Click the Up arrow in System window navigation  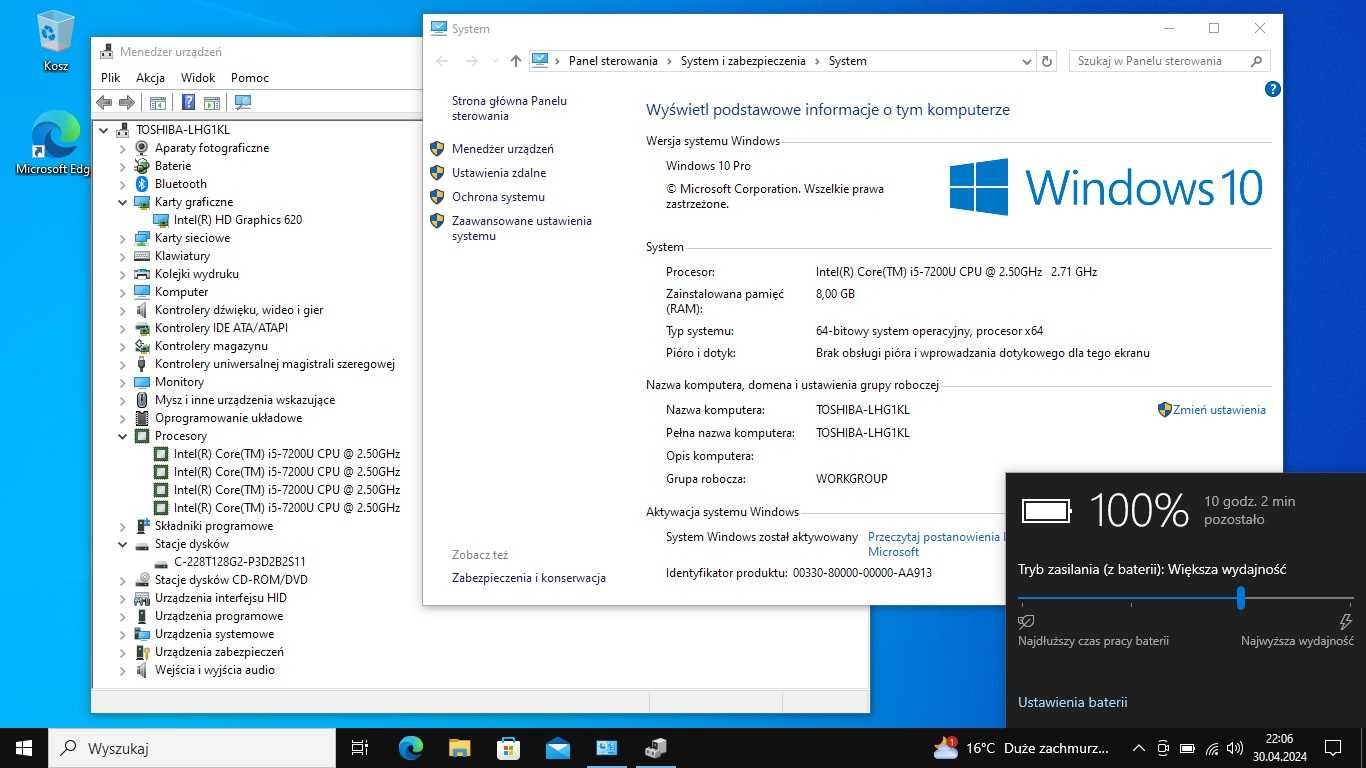(515, 61)
